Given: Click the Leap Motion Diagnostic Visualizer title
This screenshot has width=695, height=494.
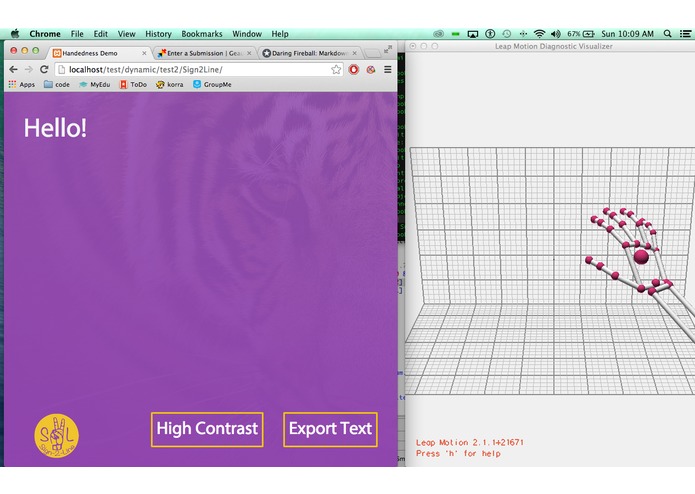Looking at the screenshot, I should tap(554, 46).
